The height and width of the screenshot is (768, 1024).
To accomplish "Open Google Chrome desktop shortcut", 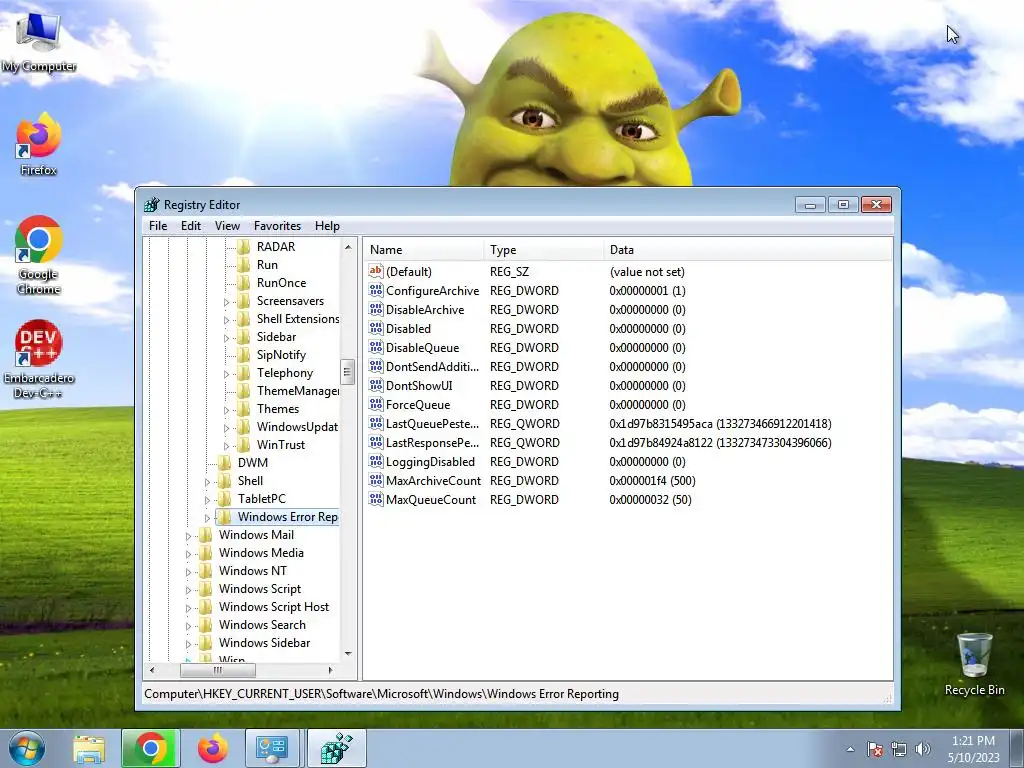I will click(39, 255).
